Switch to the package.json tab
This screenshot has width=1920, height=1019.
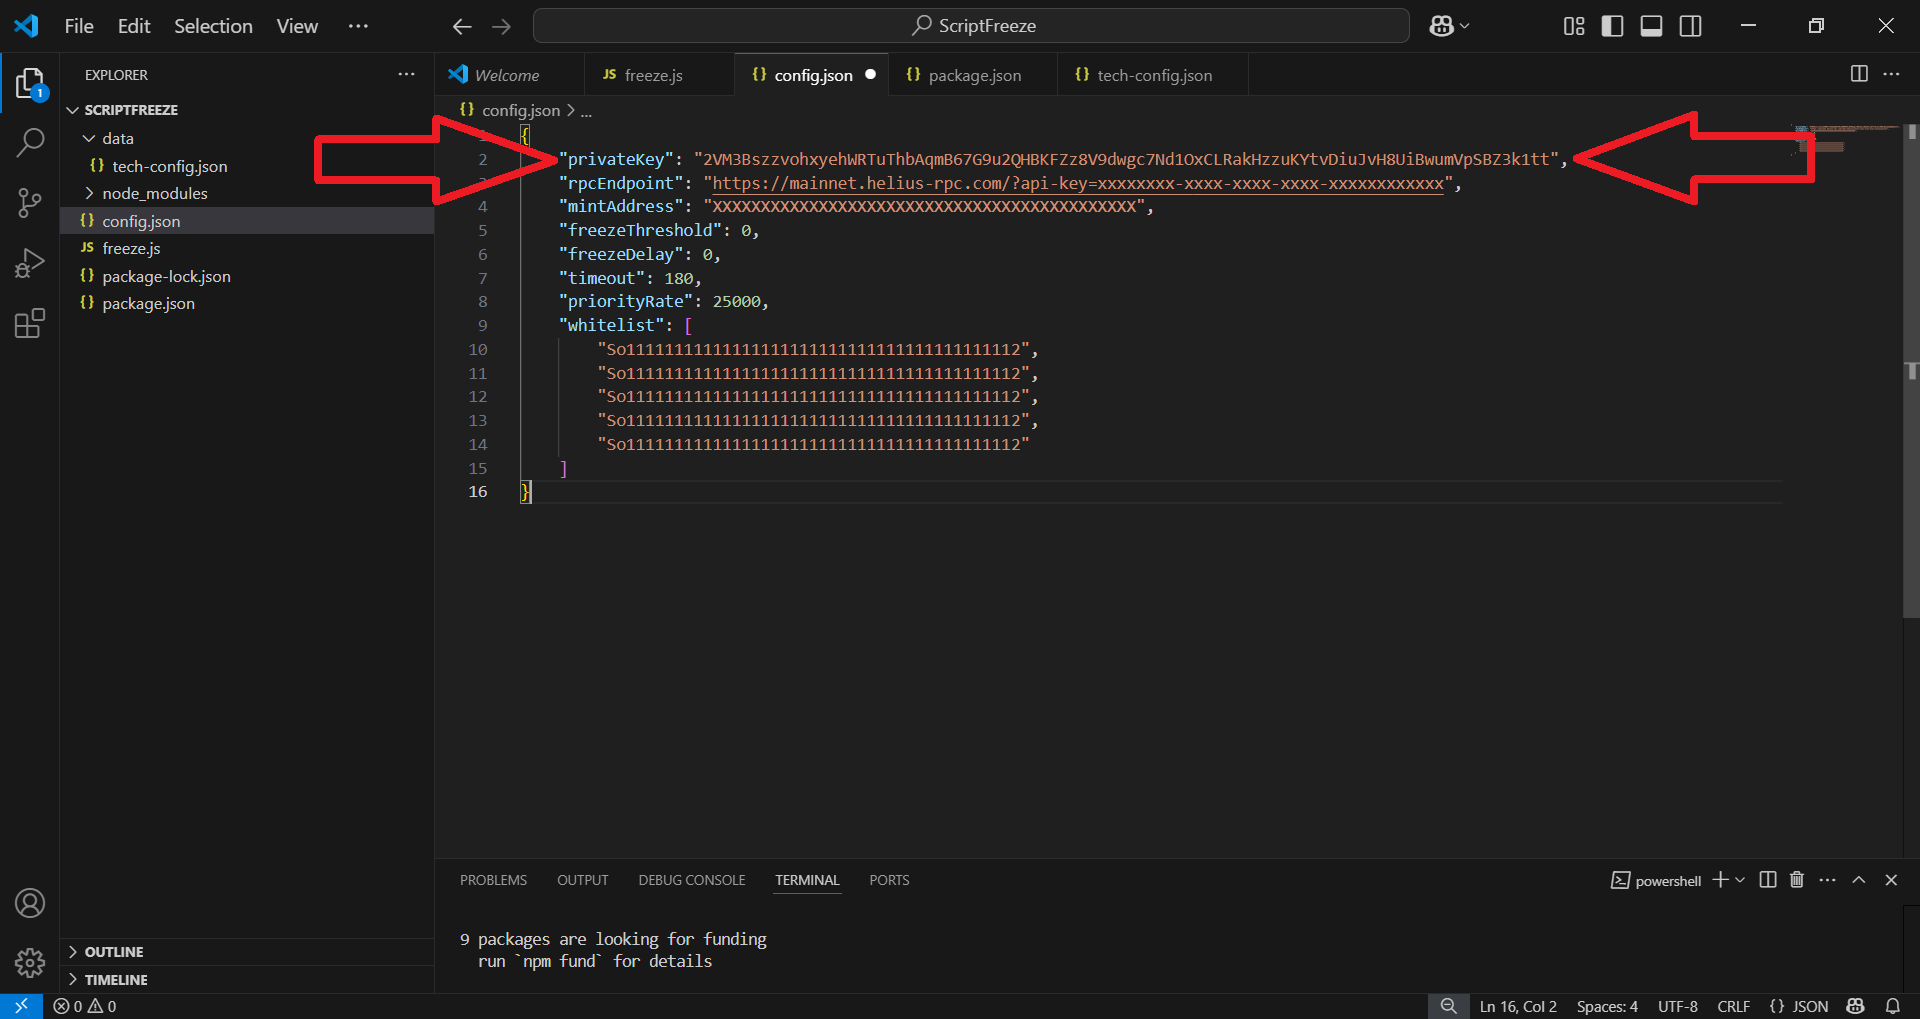pos(973,75)
